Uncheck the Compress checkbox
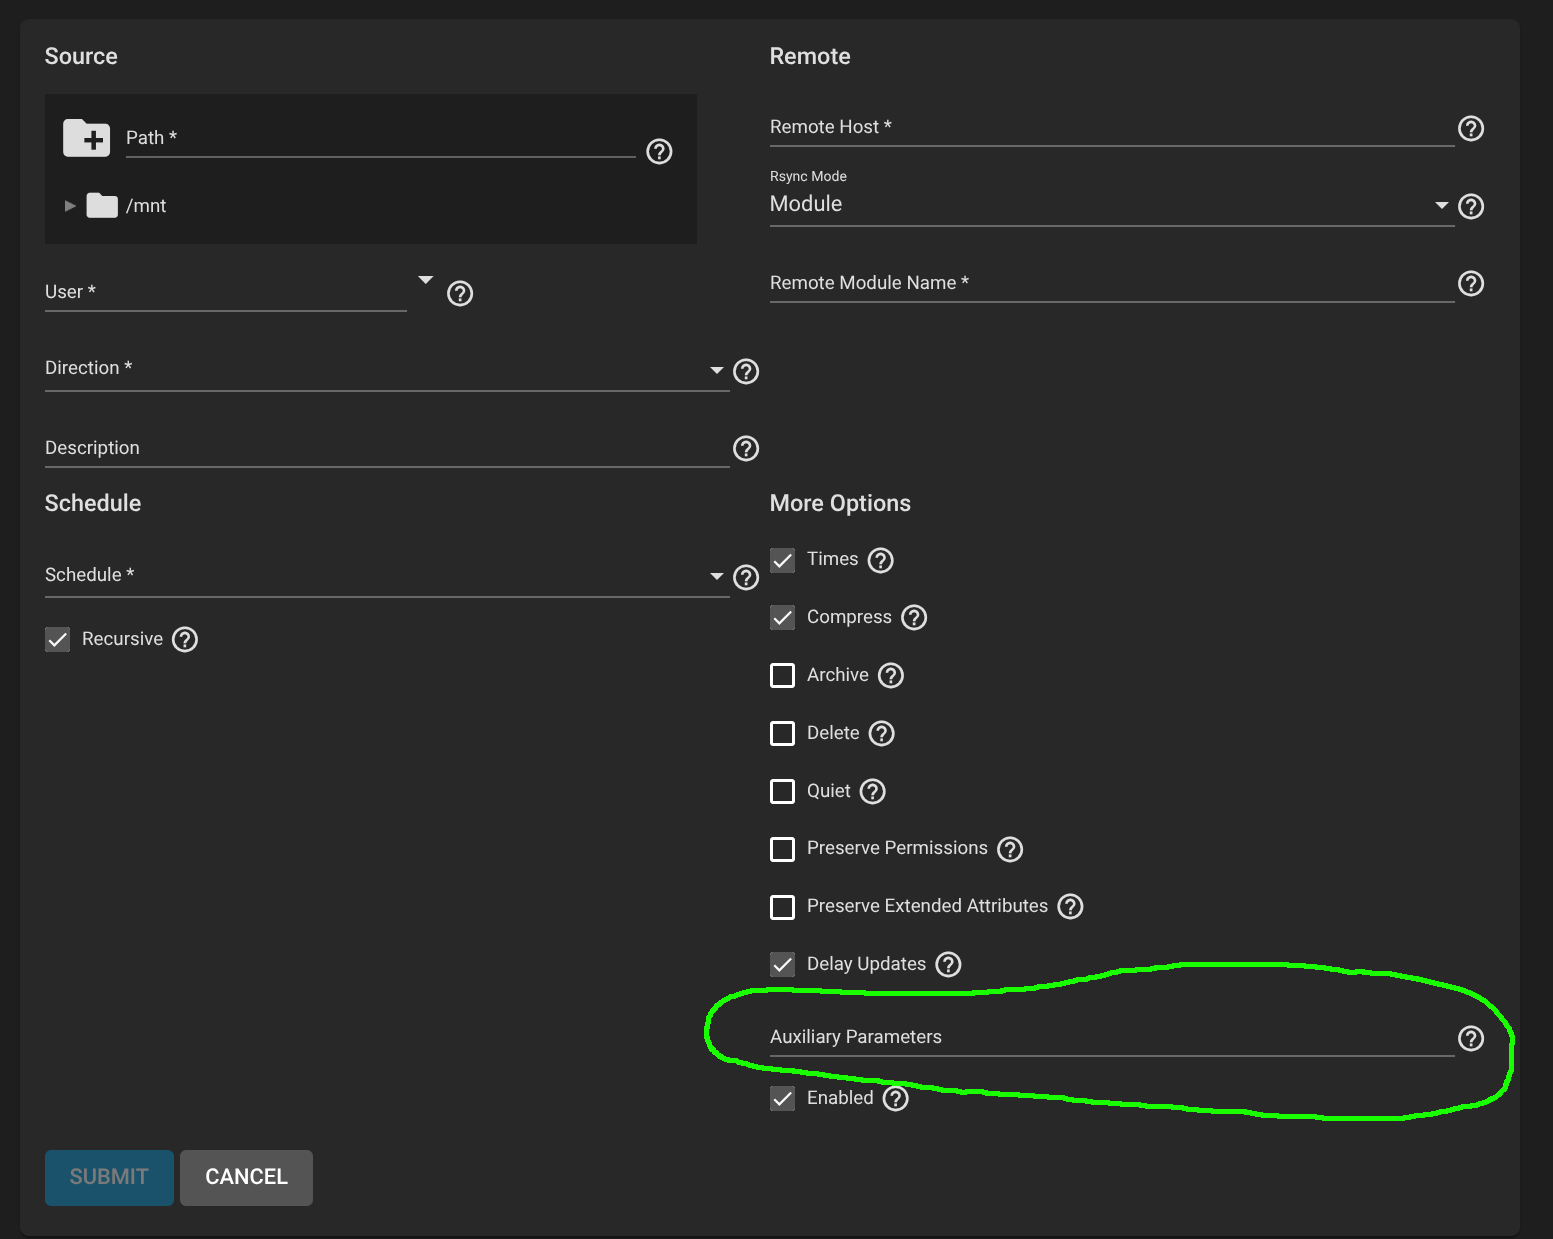The width and height of the screenshot is (1553, 1239). tap(783, 617)
